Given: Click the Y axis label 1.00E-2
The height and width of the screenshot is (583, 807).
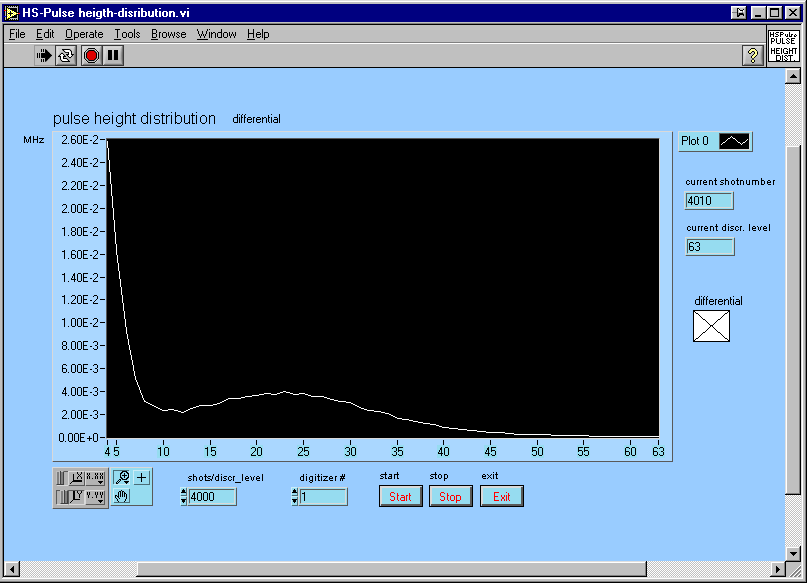Looking at the screenshot, I should pyautogui.click(x=80, y=323).
